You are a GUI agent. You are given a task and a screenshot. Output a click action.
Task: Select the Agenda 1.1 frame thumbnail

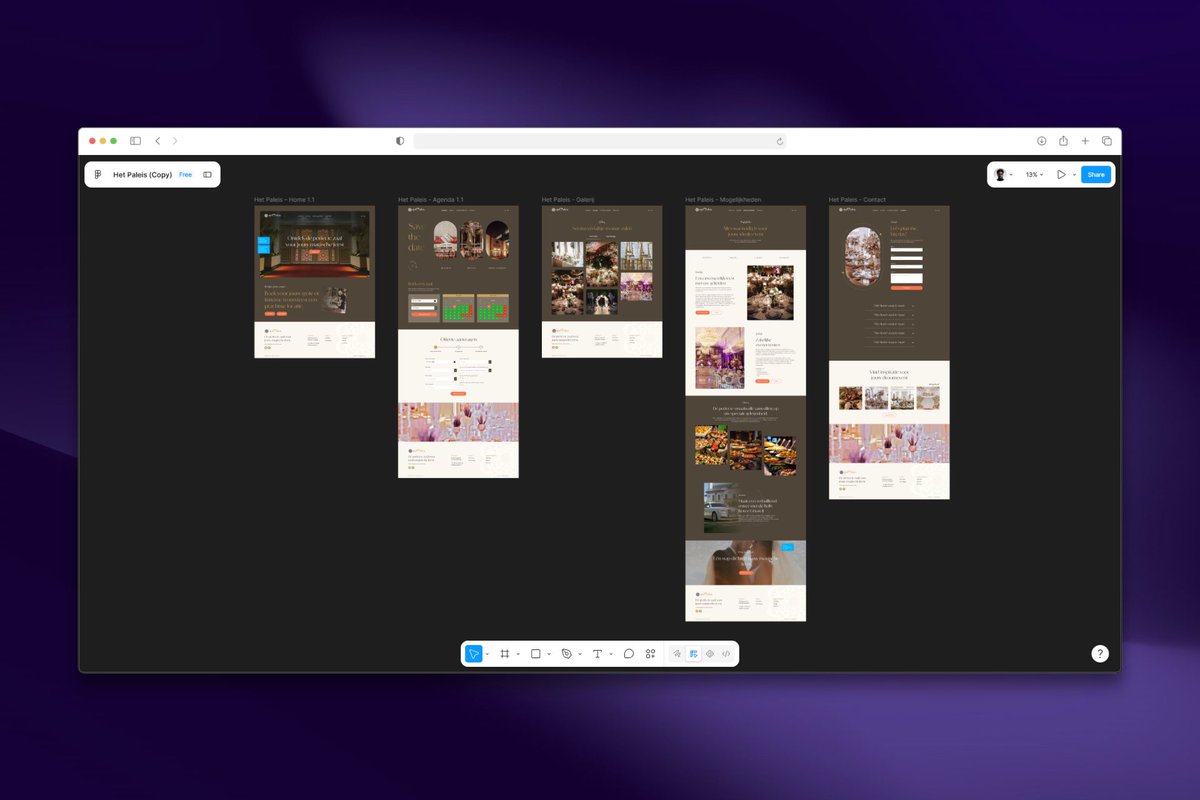coord(458,342)
